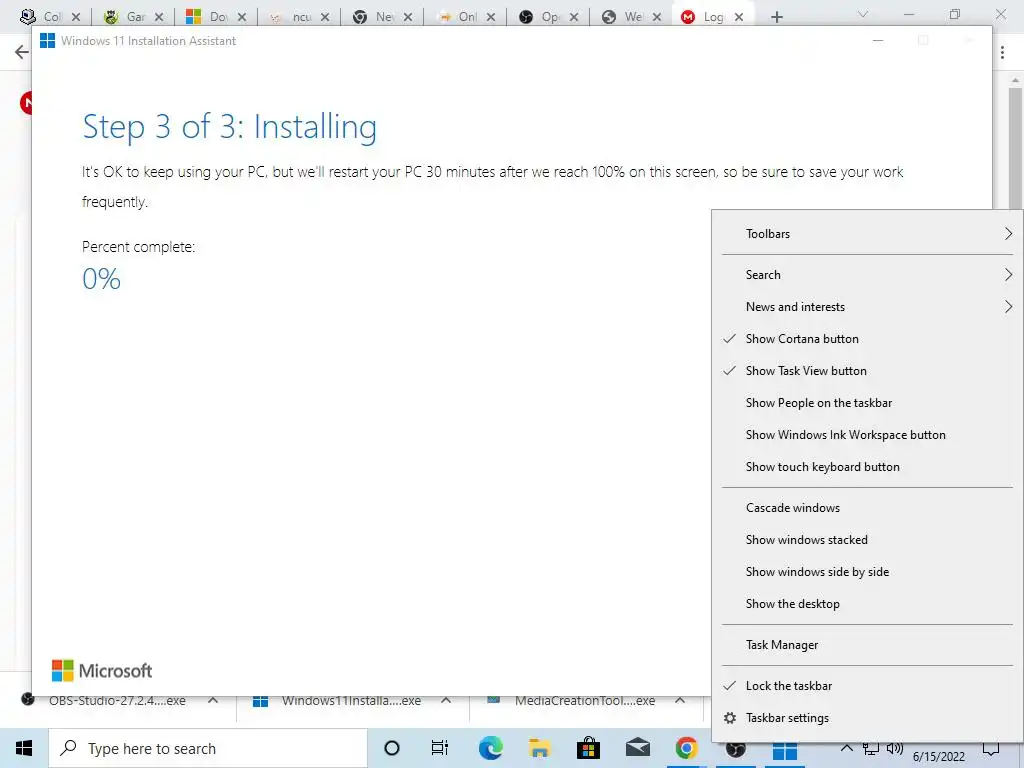Toggle Show Cortana button
Viewport: 1024px width, 768px height.
867,339
